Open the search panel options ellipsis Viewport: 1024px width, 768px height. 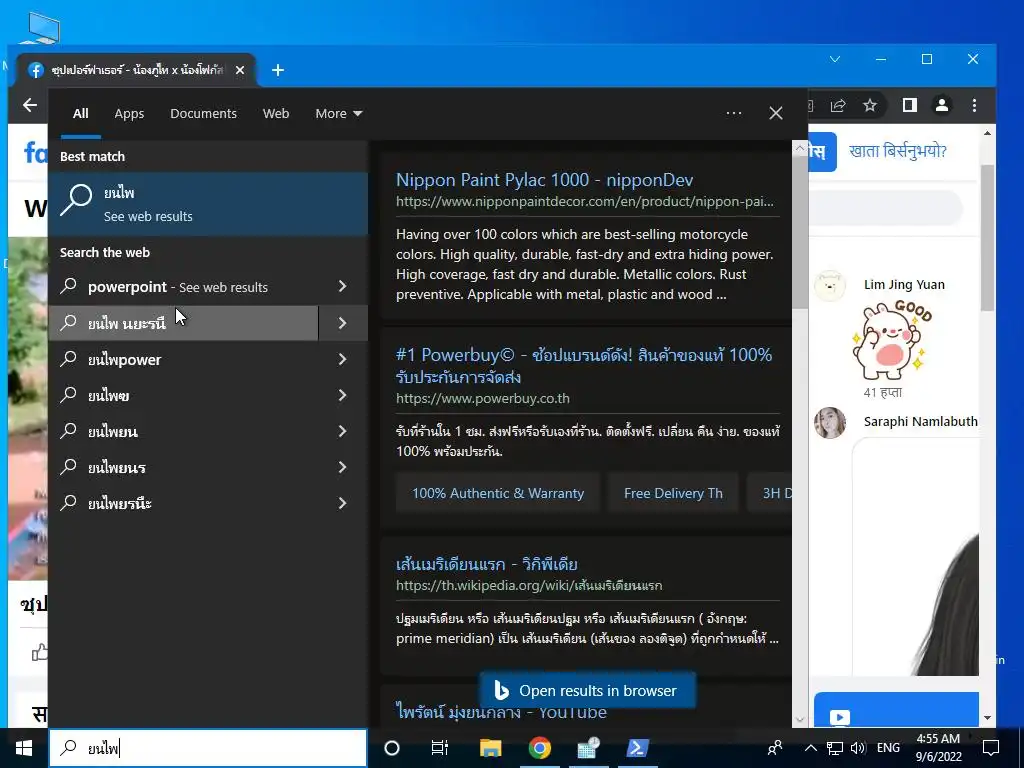click(733, 113)
